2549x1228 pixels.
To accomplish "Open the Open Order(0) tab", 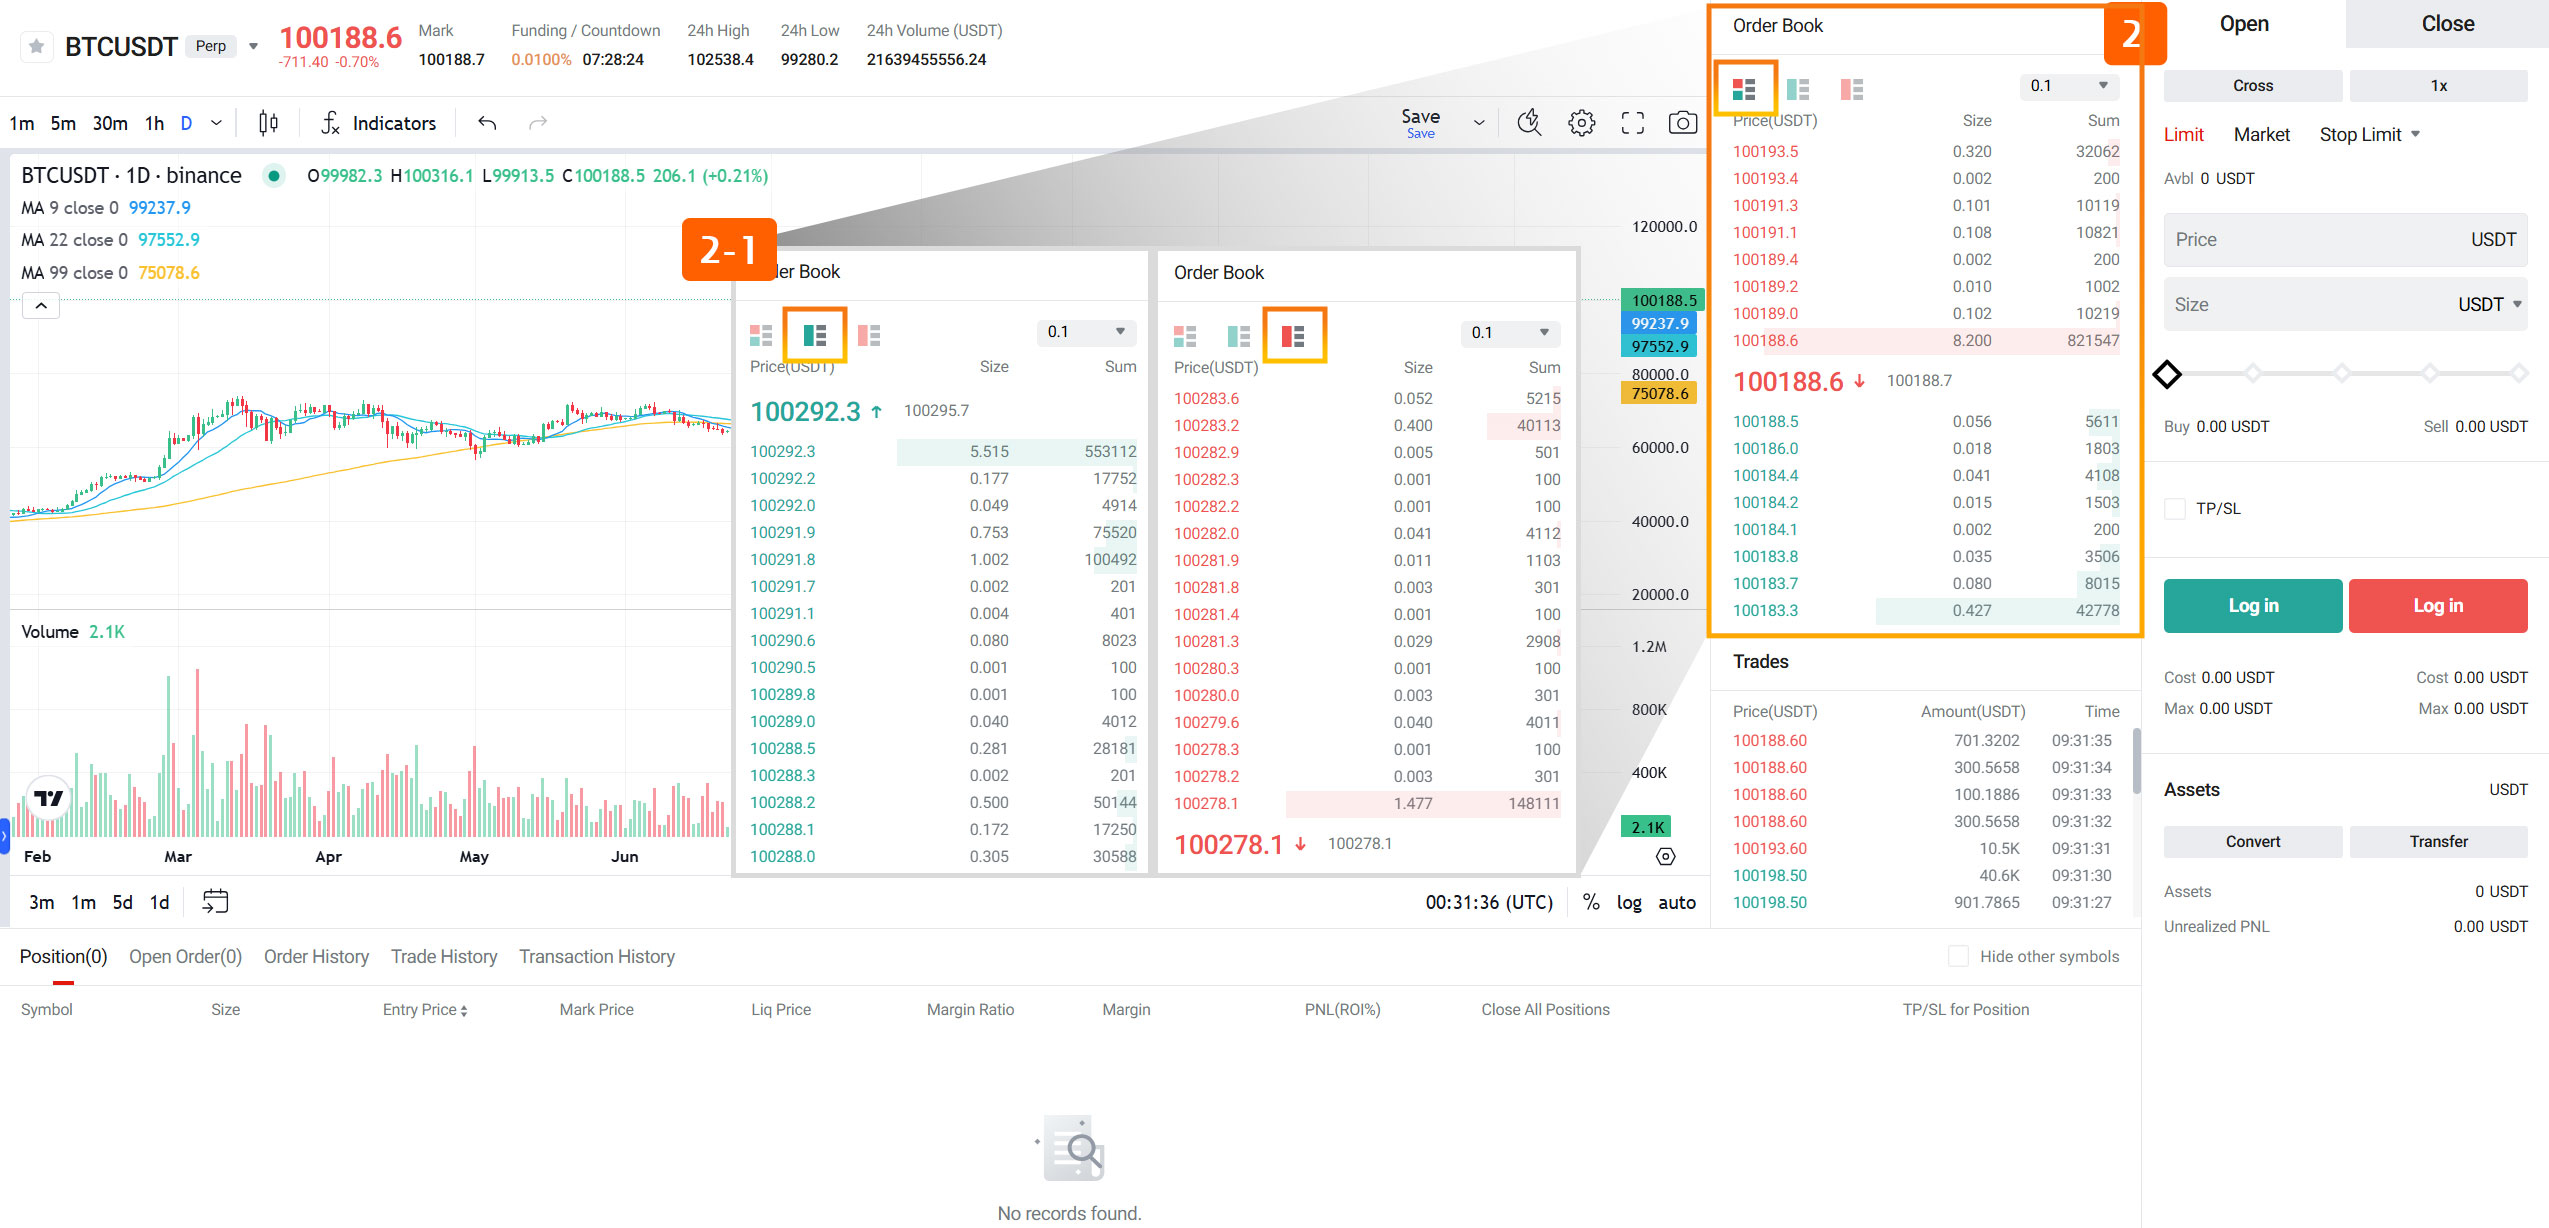I will point(185,956).
